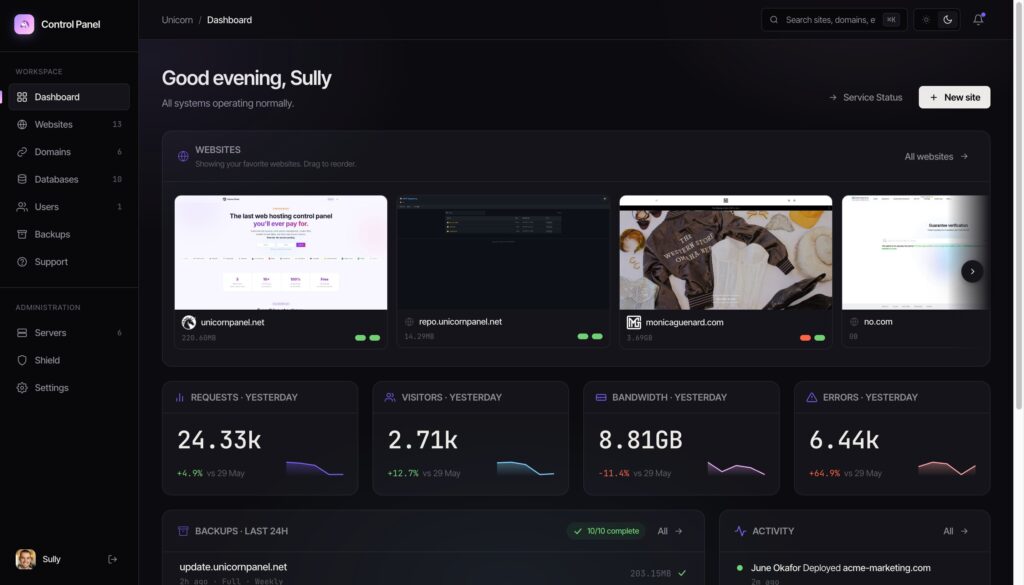Open Settings in the sidebar
1024x585 pixels.
point(69,387)
